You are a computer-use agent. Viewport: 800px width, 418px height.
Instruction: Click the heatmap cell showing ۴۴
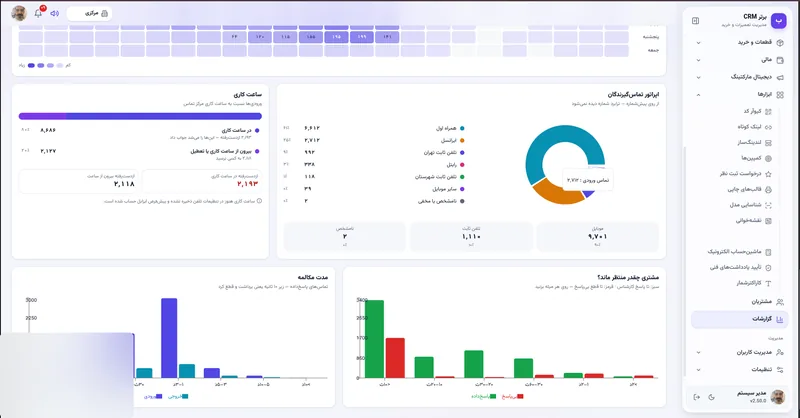coord(235,37)
